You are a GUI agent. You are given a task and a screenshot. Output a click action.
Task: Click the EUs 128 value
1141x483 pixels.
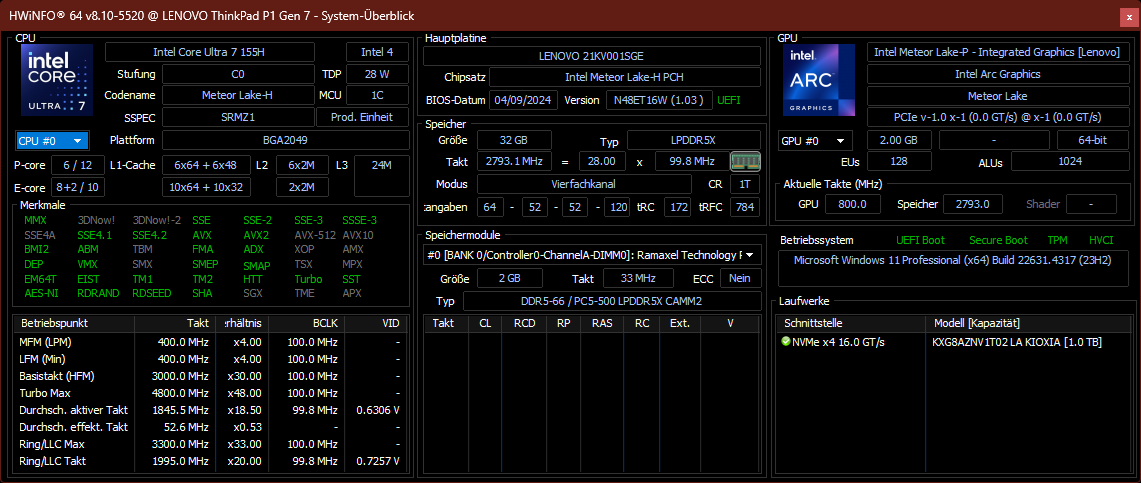901,161
